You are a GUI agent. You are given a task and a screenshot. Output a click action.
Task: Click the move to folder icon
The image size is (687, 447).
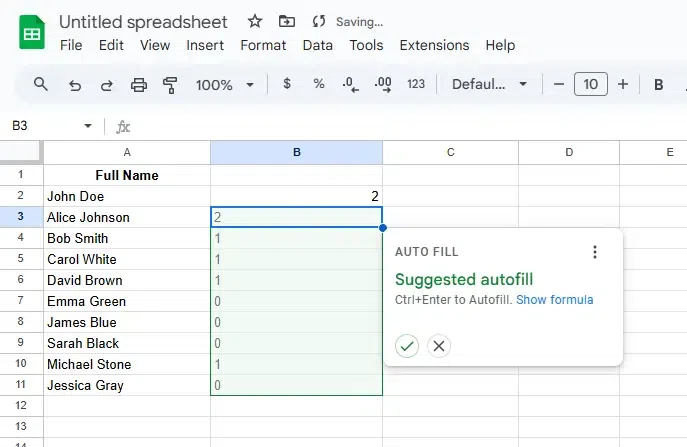[x=287, y=21]
